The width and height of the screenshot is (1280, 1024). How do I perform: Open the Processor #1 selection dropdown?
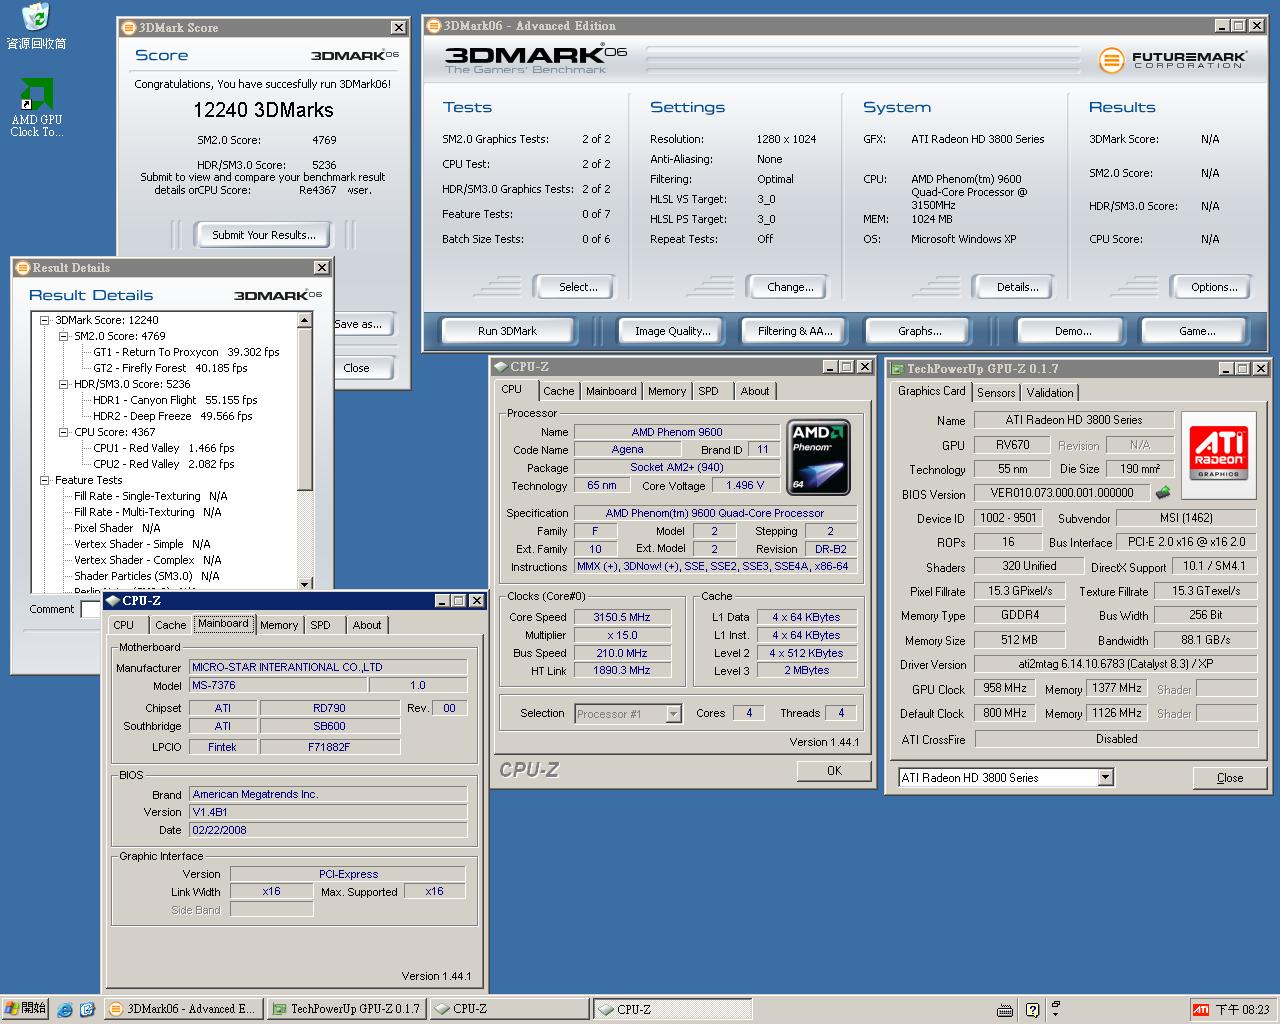[673, 713]
